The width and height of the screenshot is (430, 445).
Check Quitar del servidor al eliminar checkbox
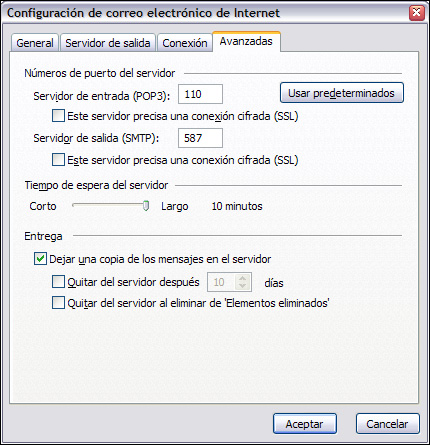click(58, 303)
